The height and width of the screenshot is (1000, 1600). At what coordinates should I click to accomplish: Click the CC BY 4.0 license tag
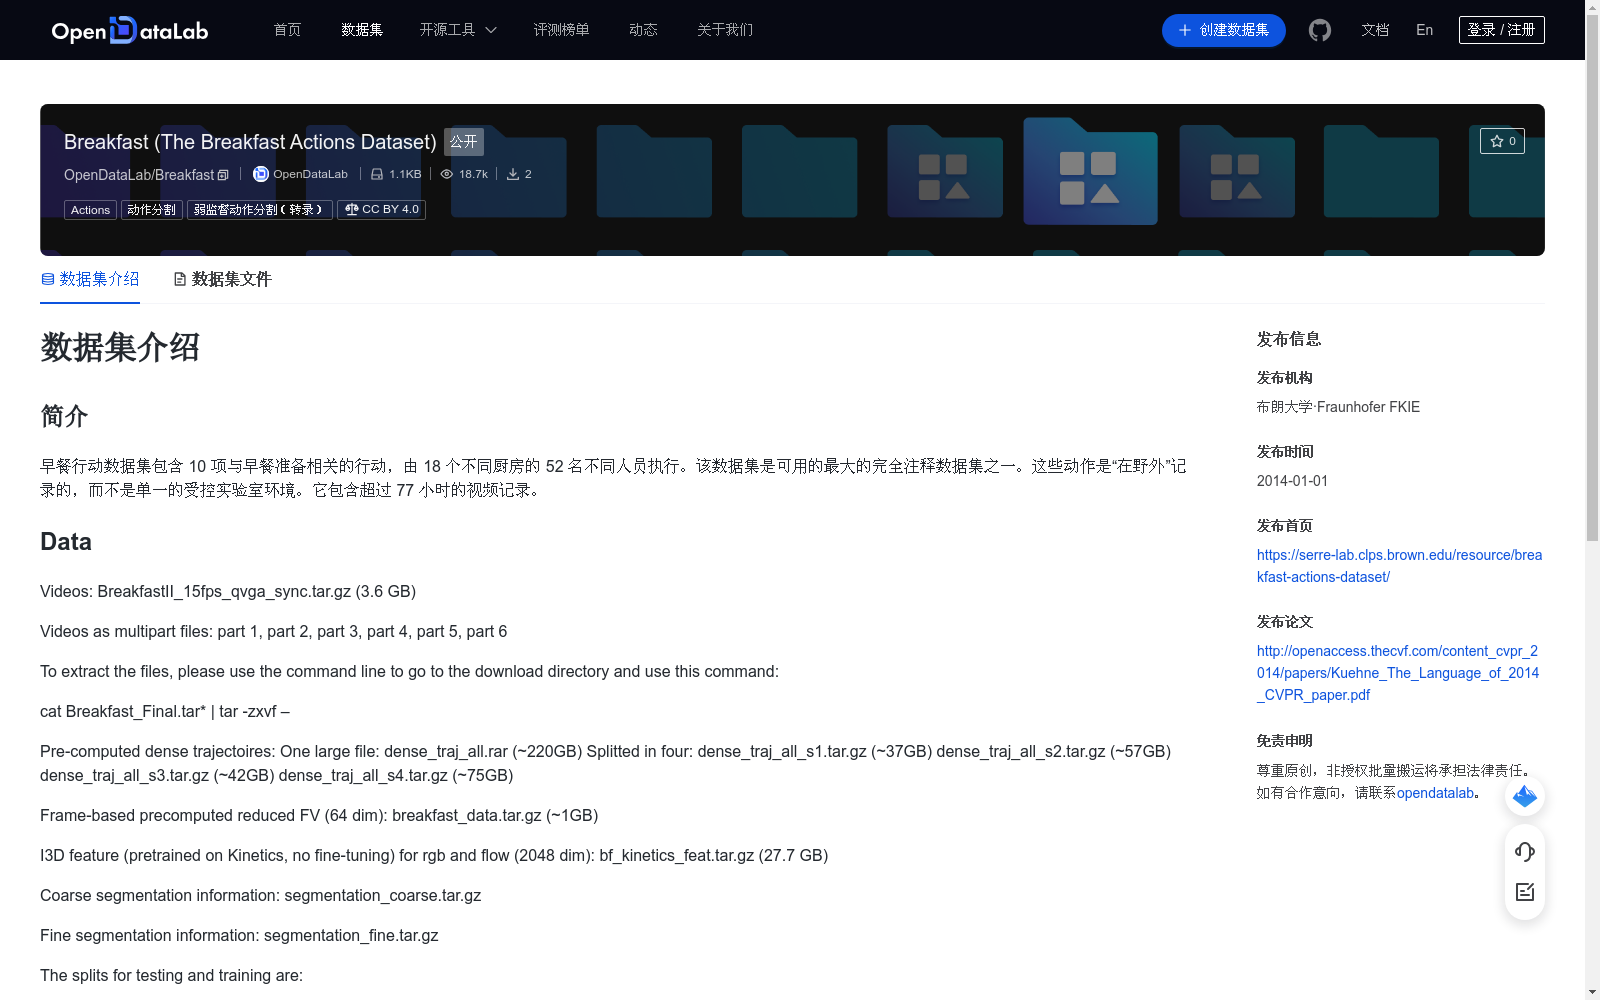[x=381, y=210]
